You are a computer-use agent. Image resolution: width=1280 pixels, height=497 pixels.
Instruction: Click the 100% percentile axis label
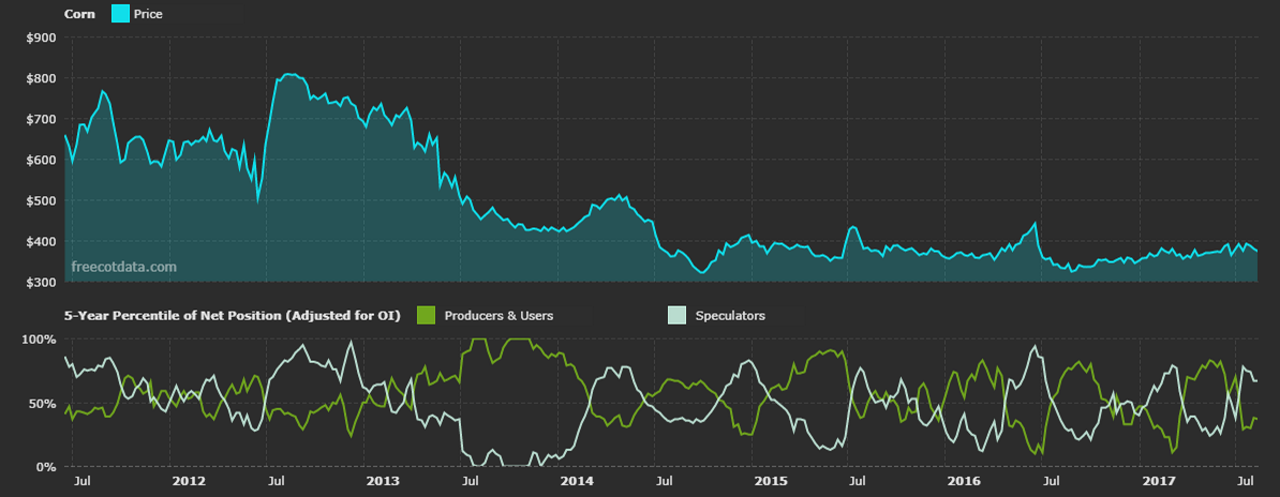click(x=39, y=340)
